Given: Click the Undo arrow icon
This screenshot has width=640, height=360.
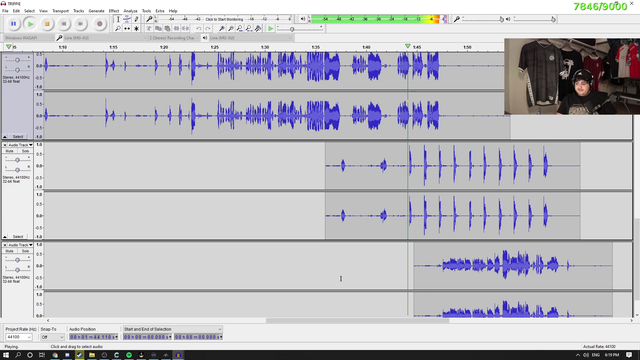Looking at the screenshot, I should coord(198,29).
